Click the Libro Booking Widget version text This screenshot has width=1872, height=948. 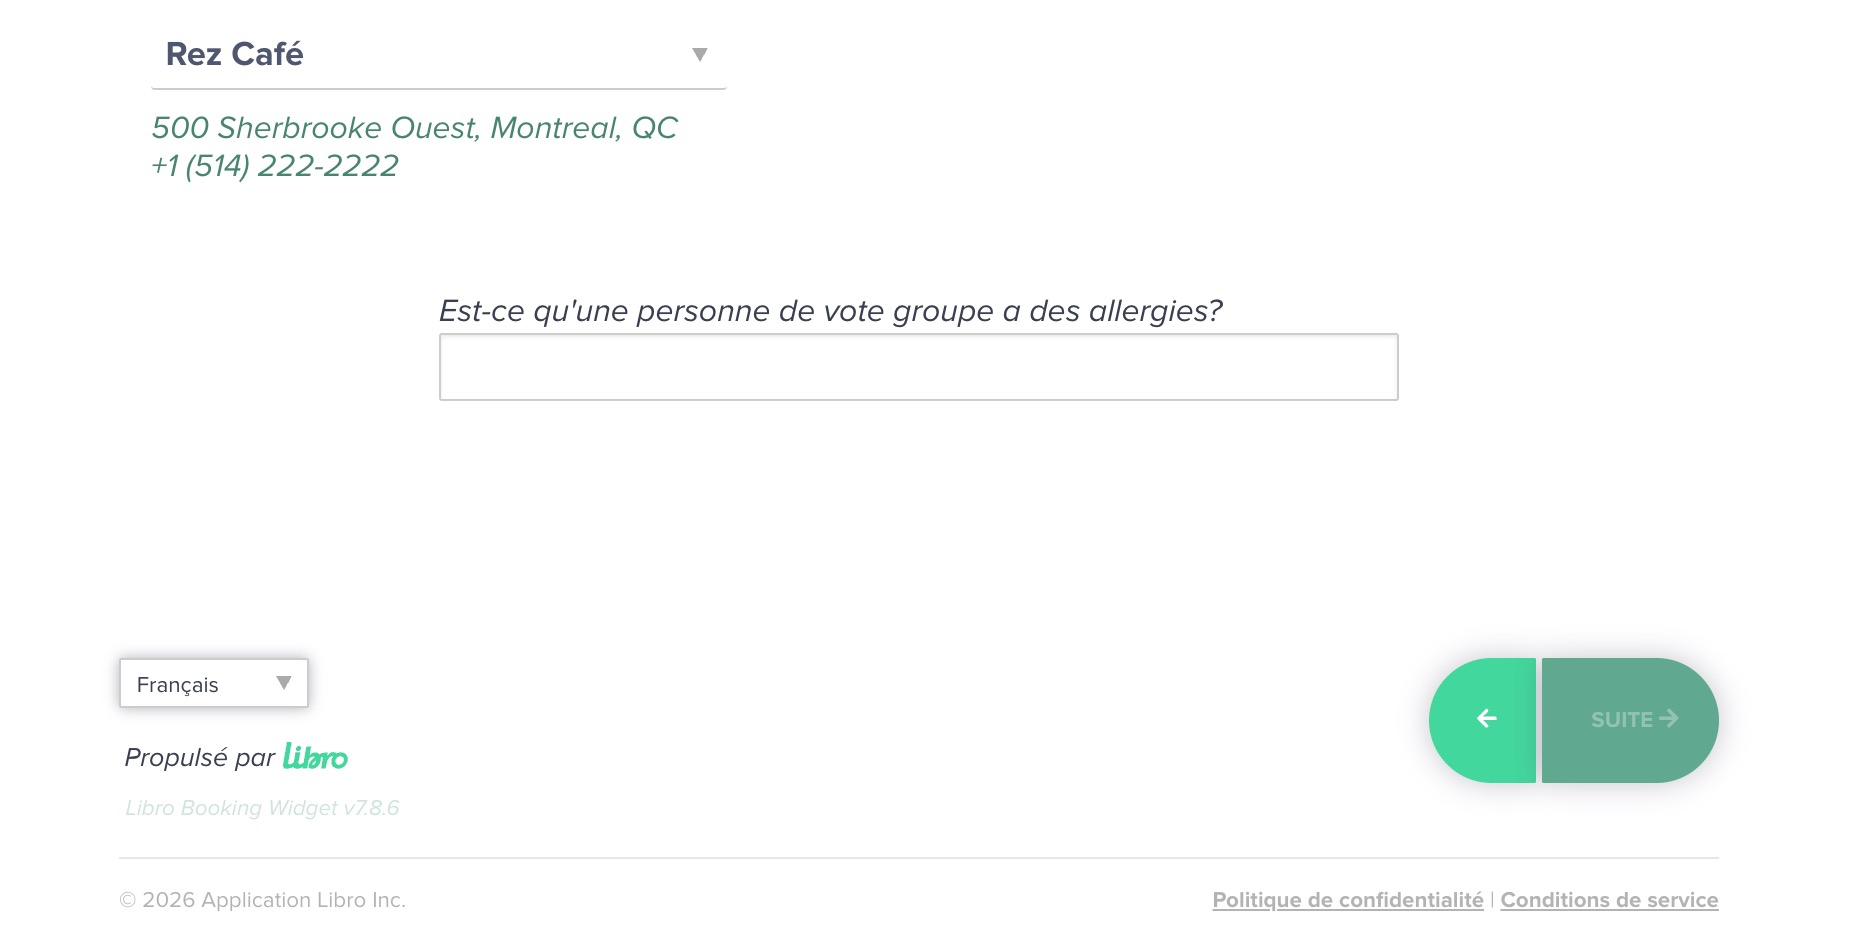click(x=262, y=808)
